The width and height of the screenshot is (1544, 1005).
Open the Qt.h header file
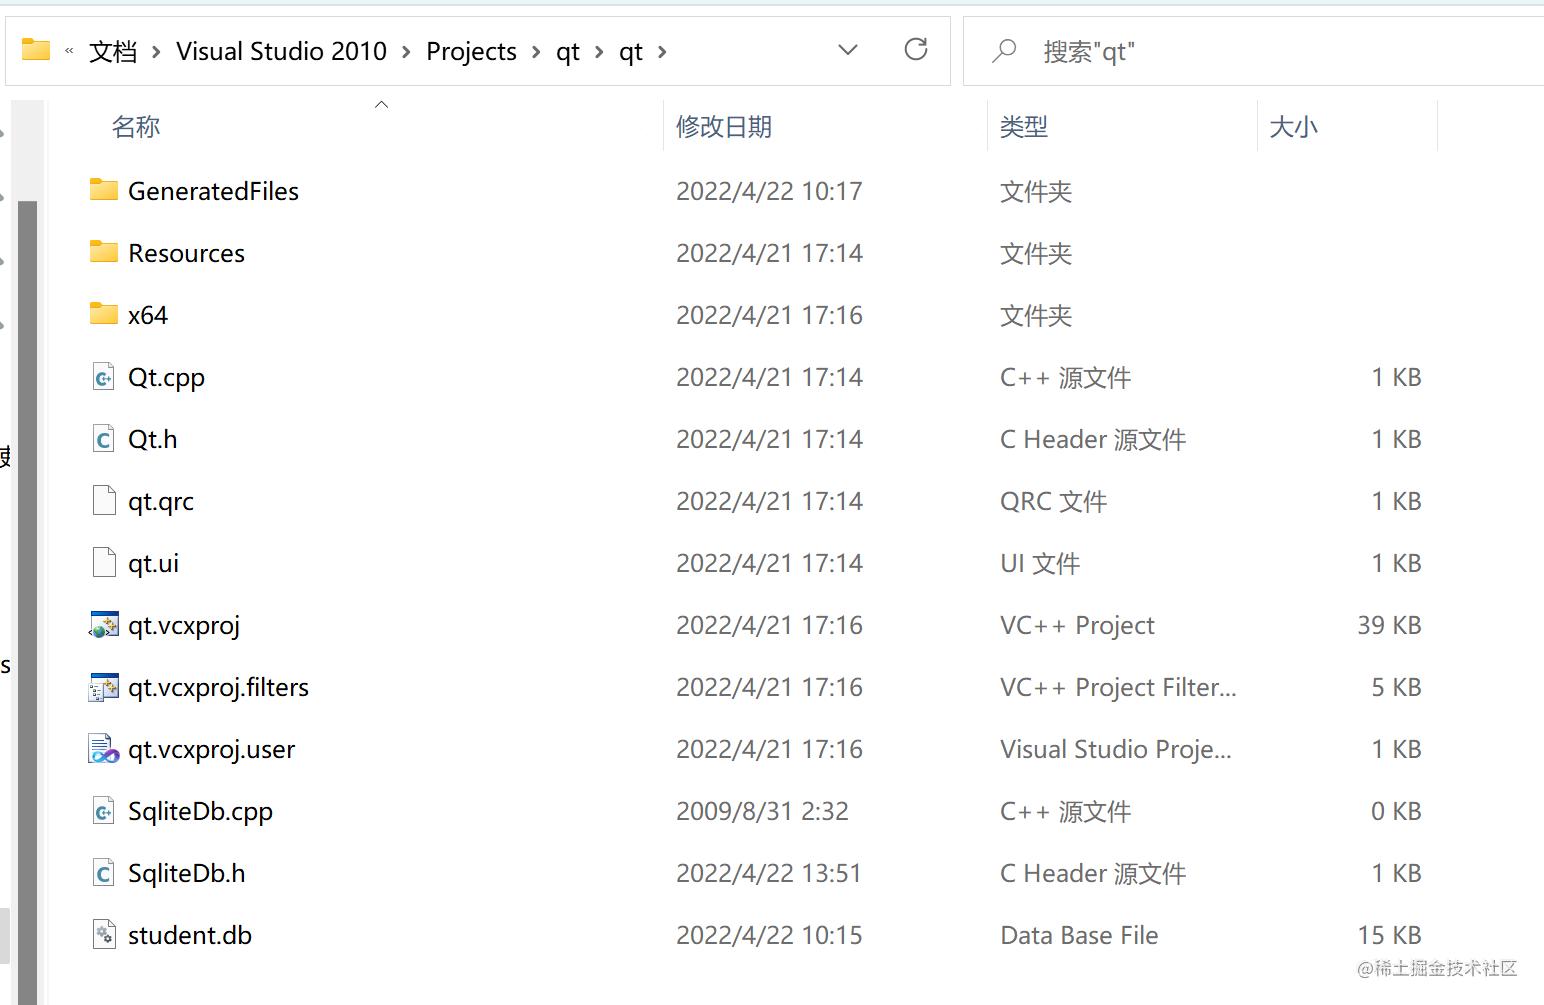pos(152,438)
